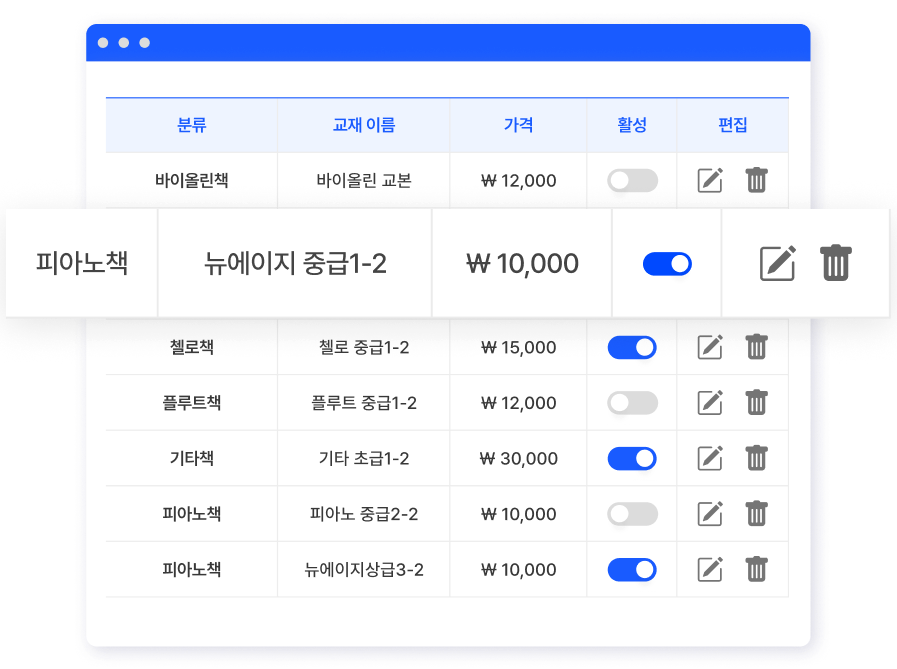Click the delete icon on the highlighted 피아노책 row
Viewport: 897px width, 669px height.
pyautogui.click(x=836, y=263)
